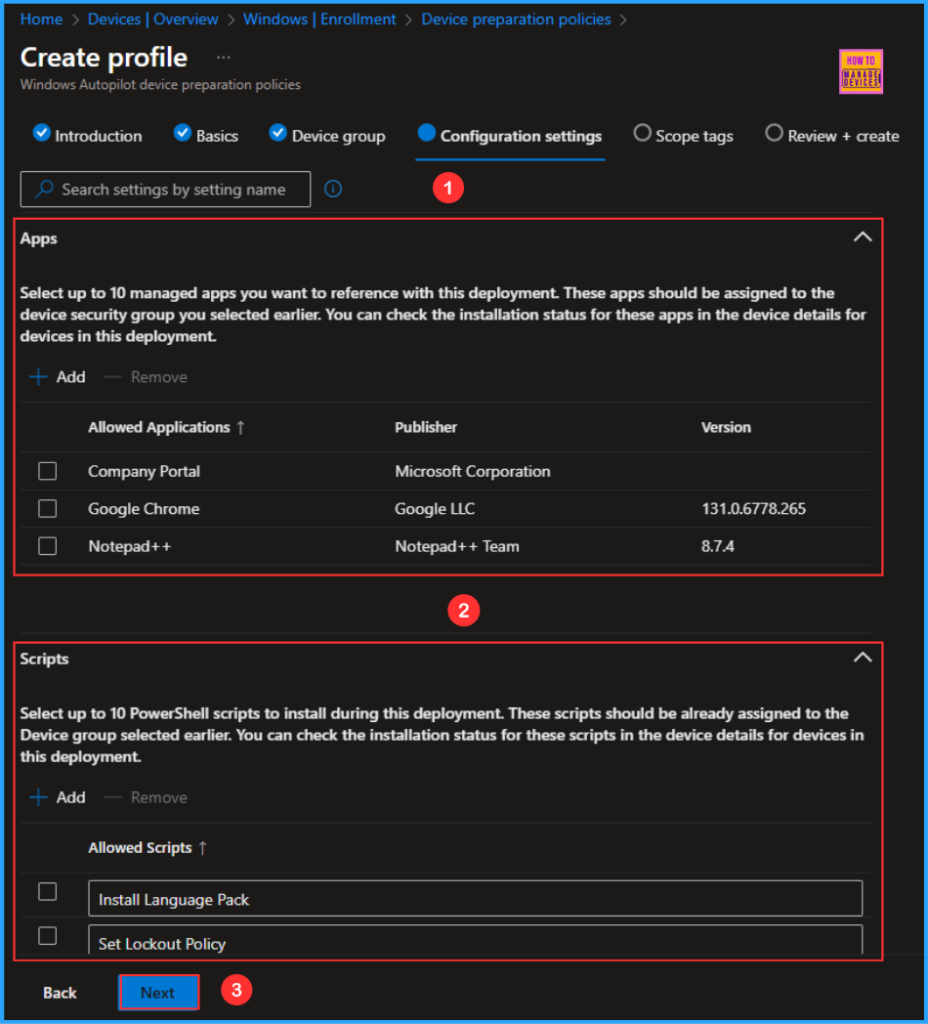928x1024 pixels.
Task: Open the Home breadcrumb link
Action: pyautogui.click(x=41, y=20)
